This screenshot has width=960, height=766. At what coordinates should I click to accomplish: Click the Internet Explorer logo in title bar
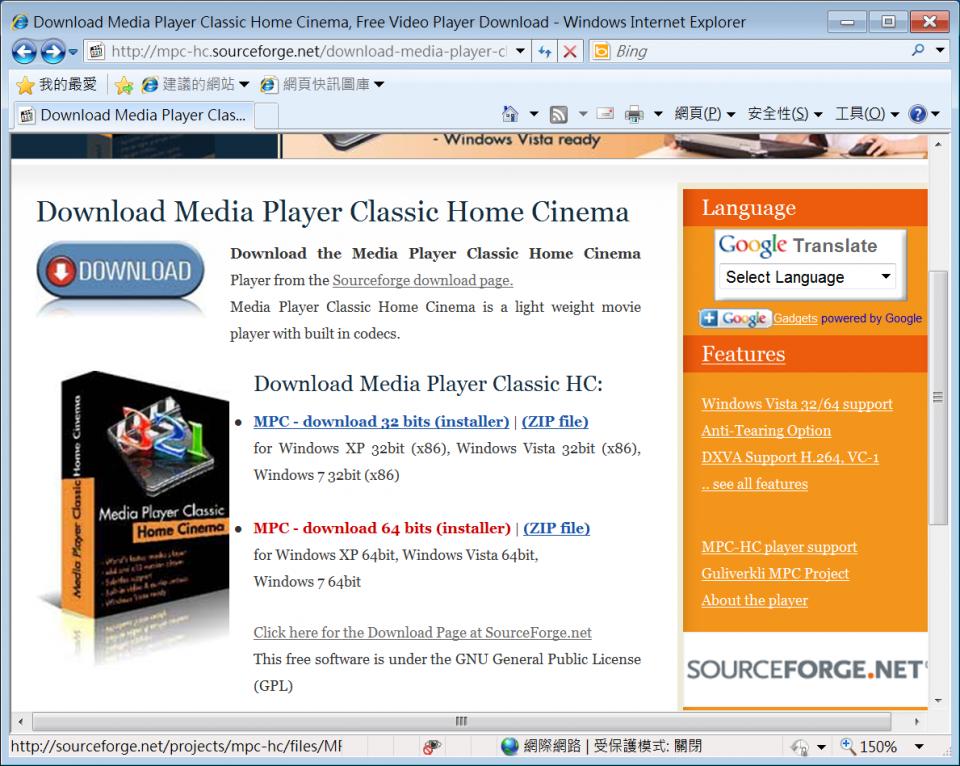click(20, 22)
